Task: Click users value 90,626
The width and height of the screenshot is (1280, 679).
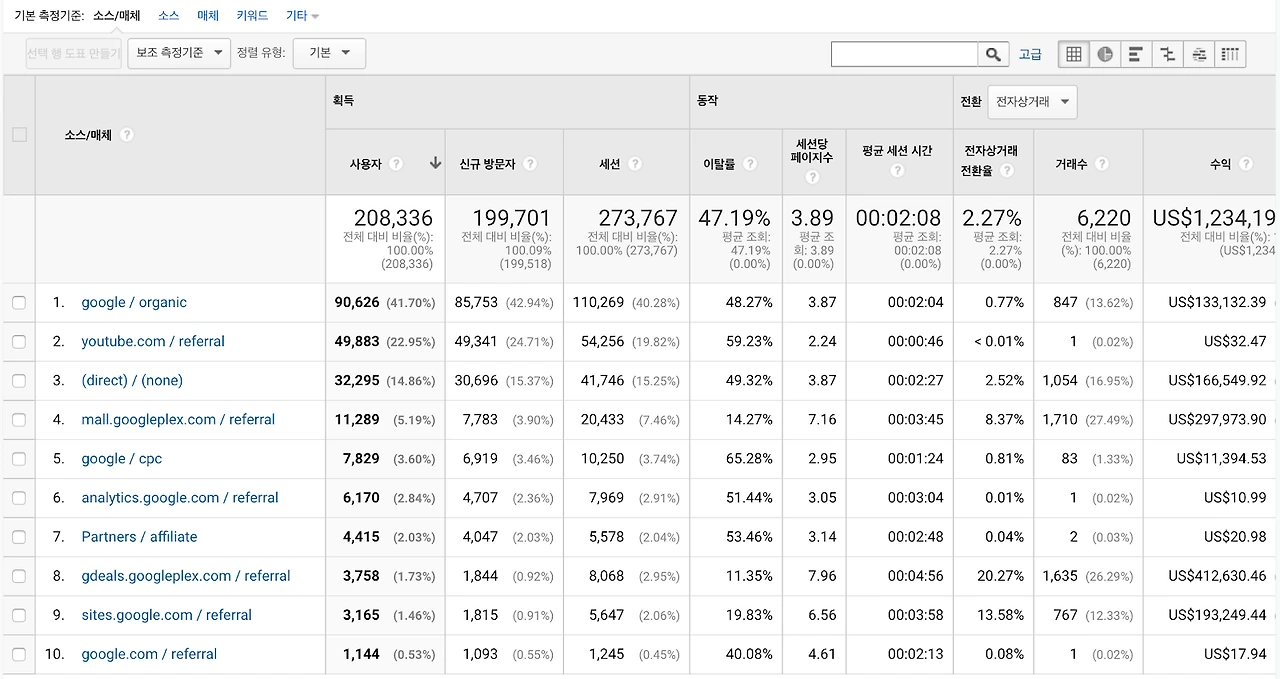Action: tap(357, 302)
